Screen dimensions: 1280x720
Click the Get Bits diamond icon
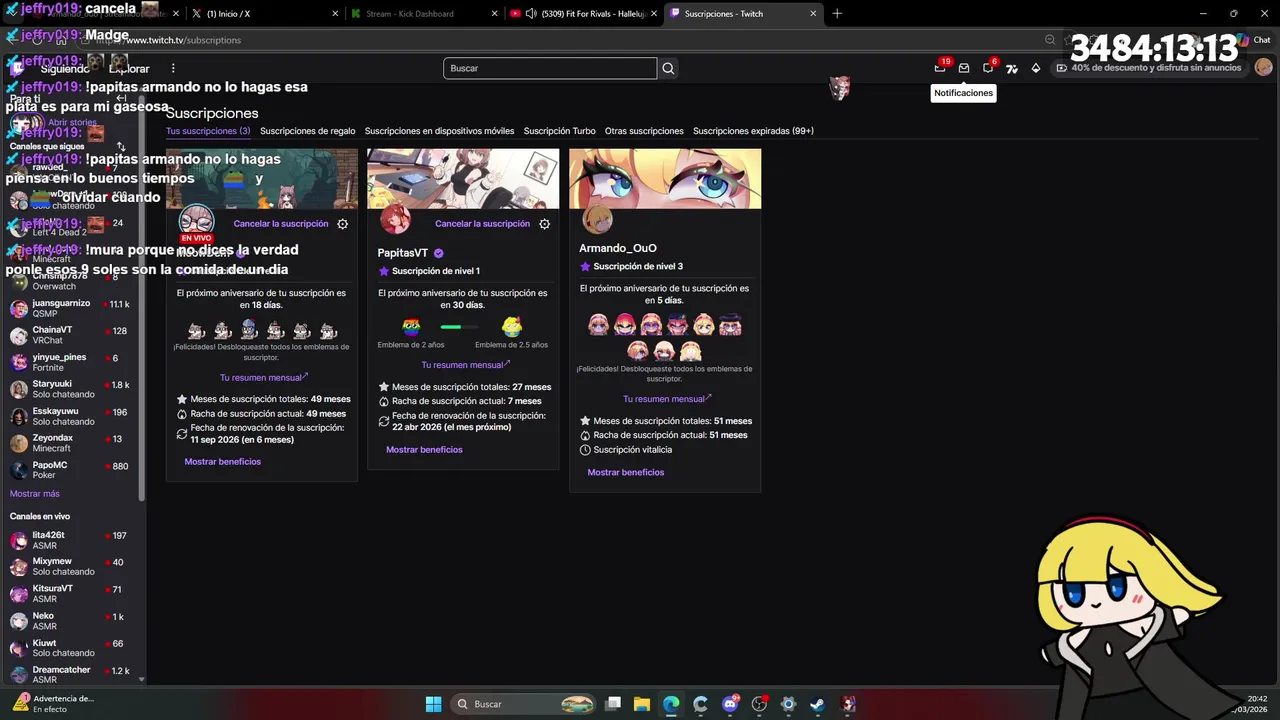click(1035, 68)
